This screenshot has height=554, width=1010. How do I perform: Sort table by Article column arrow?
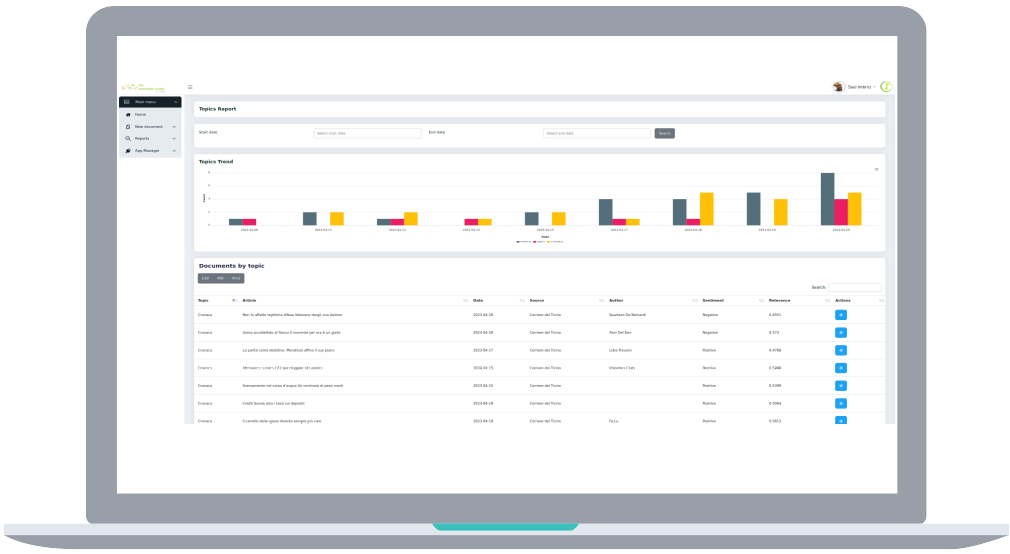465,301
